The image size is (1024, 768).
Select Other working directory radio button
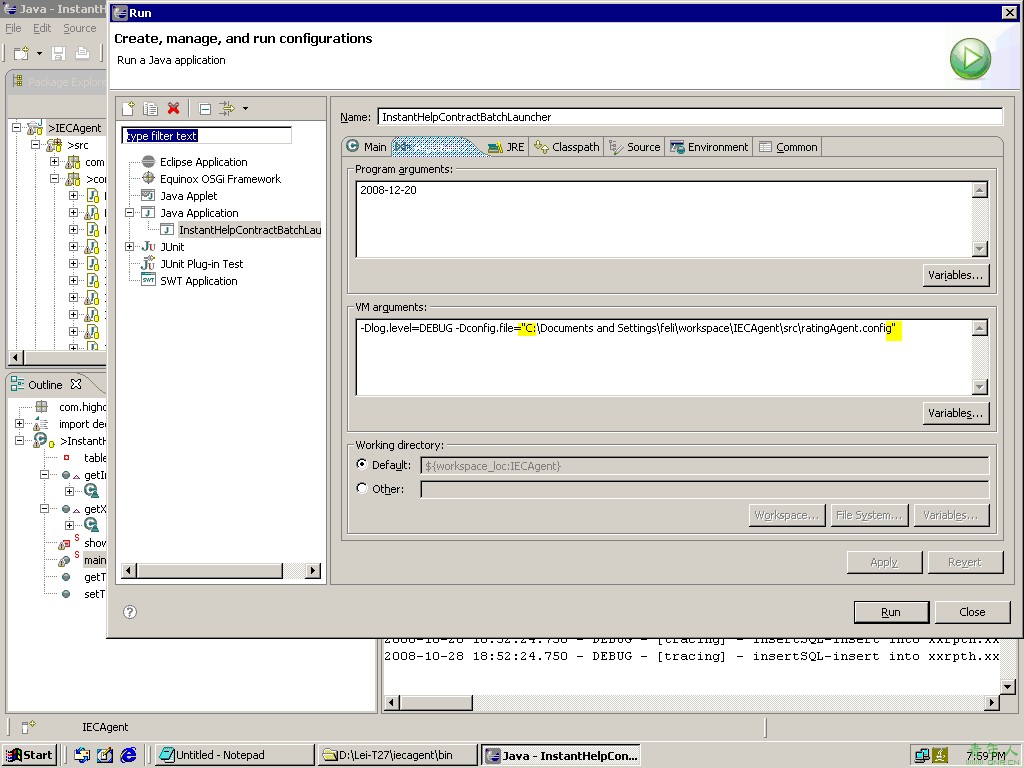(362, 488)
